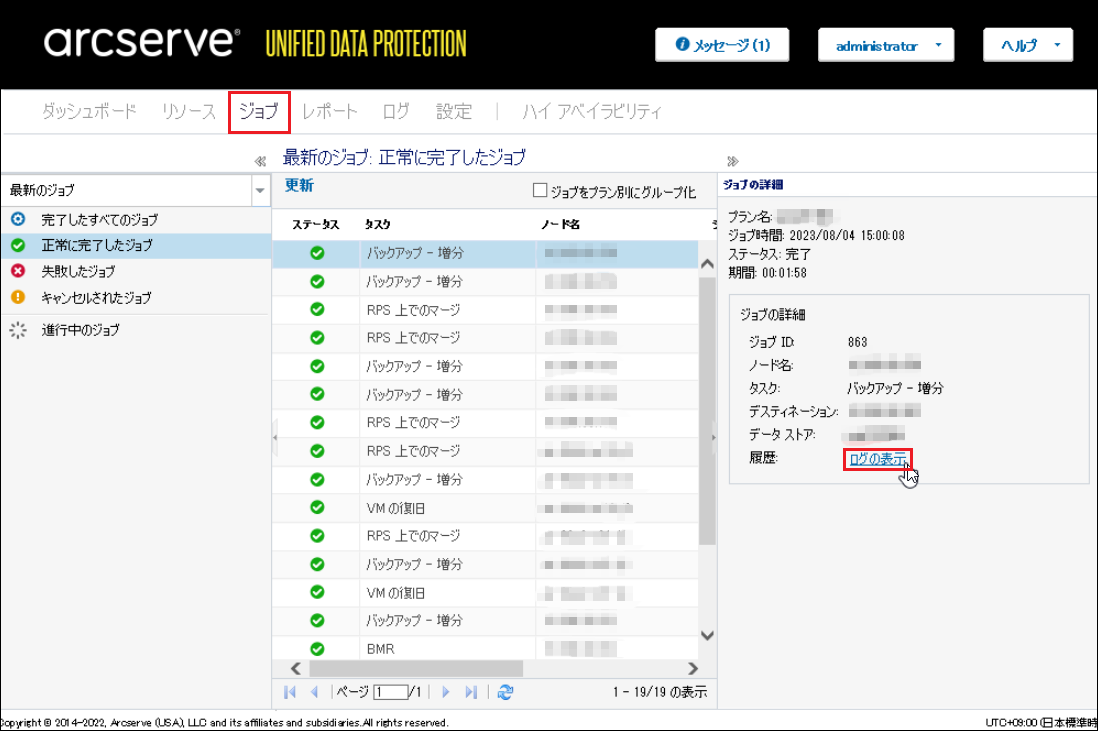Click the orange canceled-jobs warning icon

[18, 298]
